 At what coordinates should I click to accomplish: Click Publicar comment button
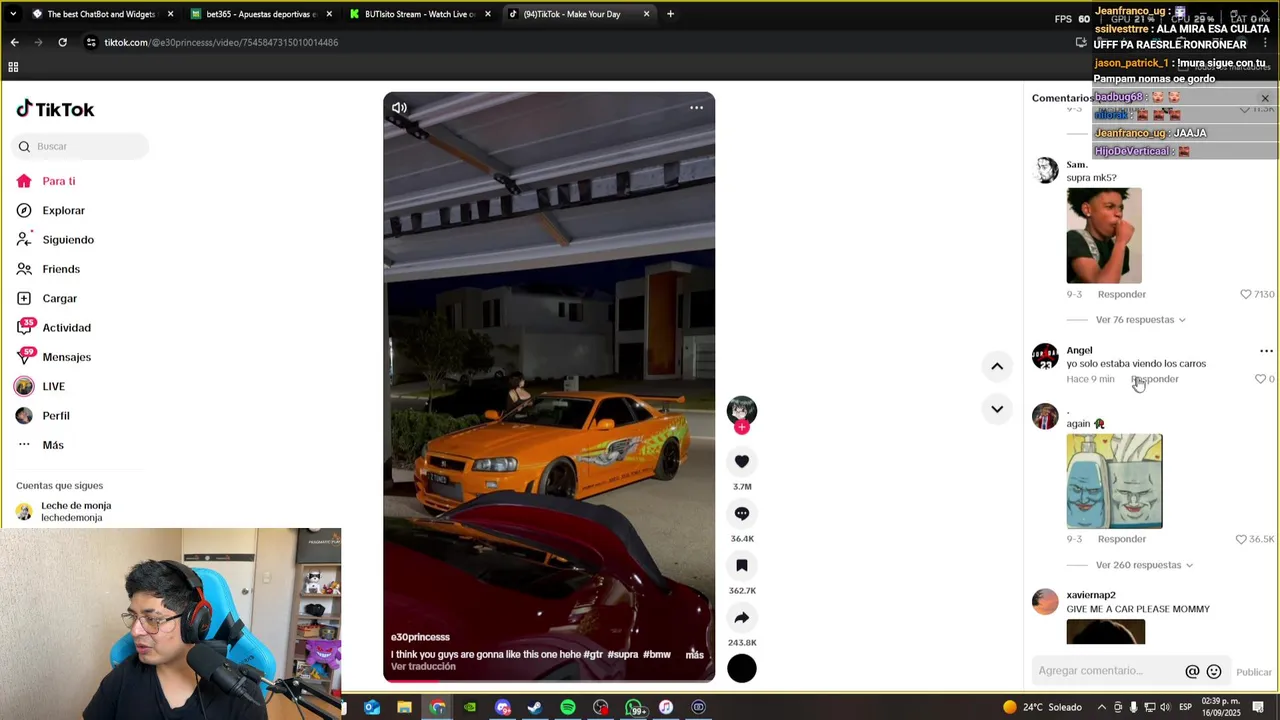point(1254,672)
